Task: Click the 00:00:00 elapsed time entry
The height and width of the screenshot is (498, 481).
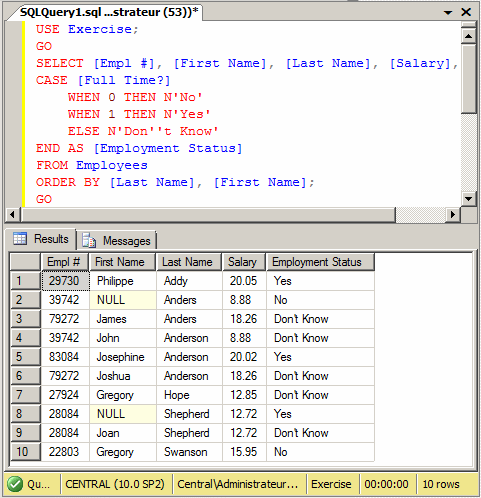Action: pos(386,484)
